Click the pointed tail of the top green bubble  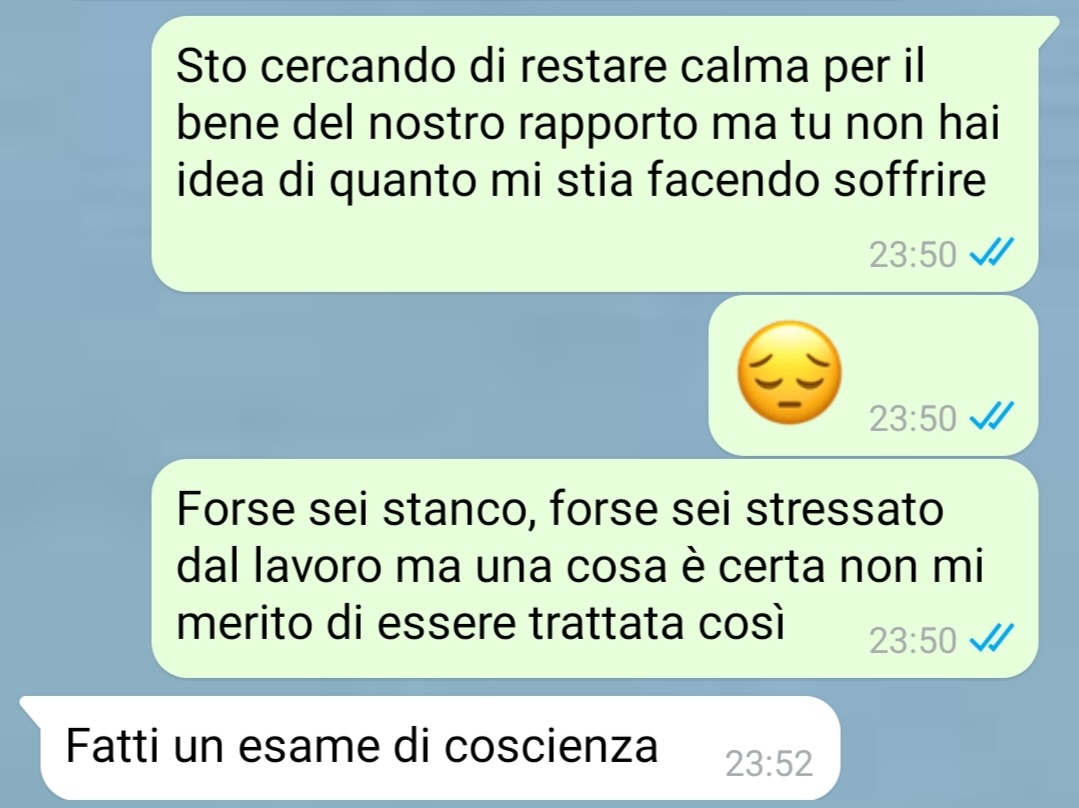click(1048, 28)
